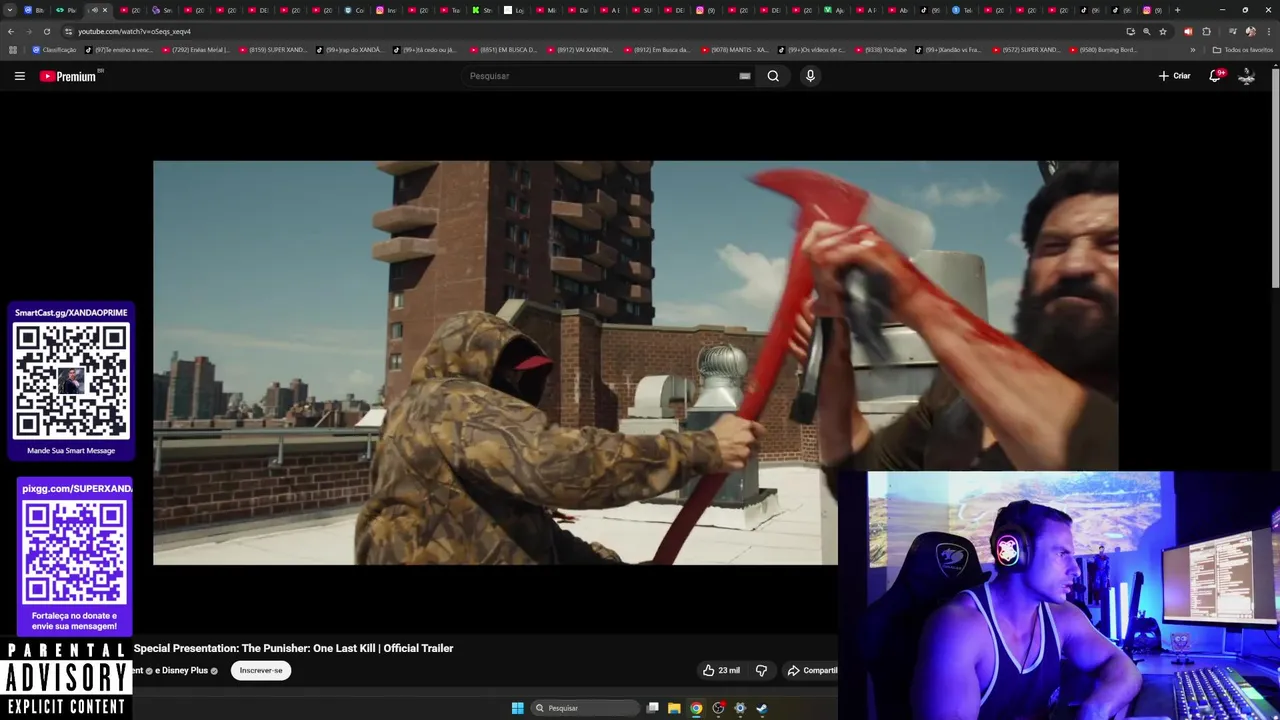The image size is (1280, 720).
Task: Go back with browser back arrow
Action: click(x=11, y=31)
